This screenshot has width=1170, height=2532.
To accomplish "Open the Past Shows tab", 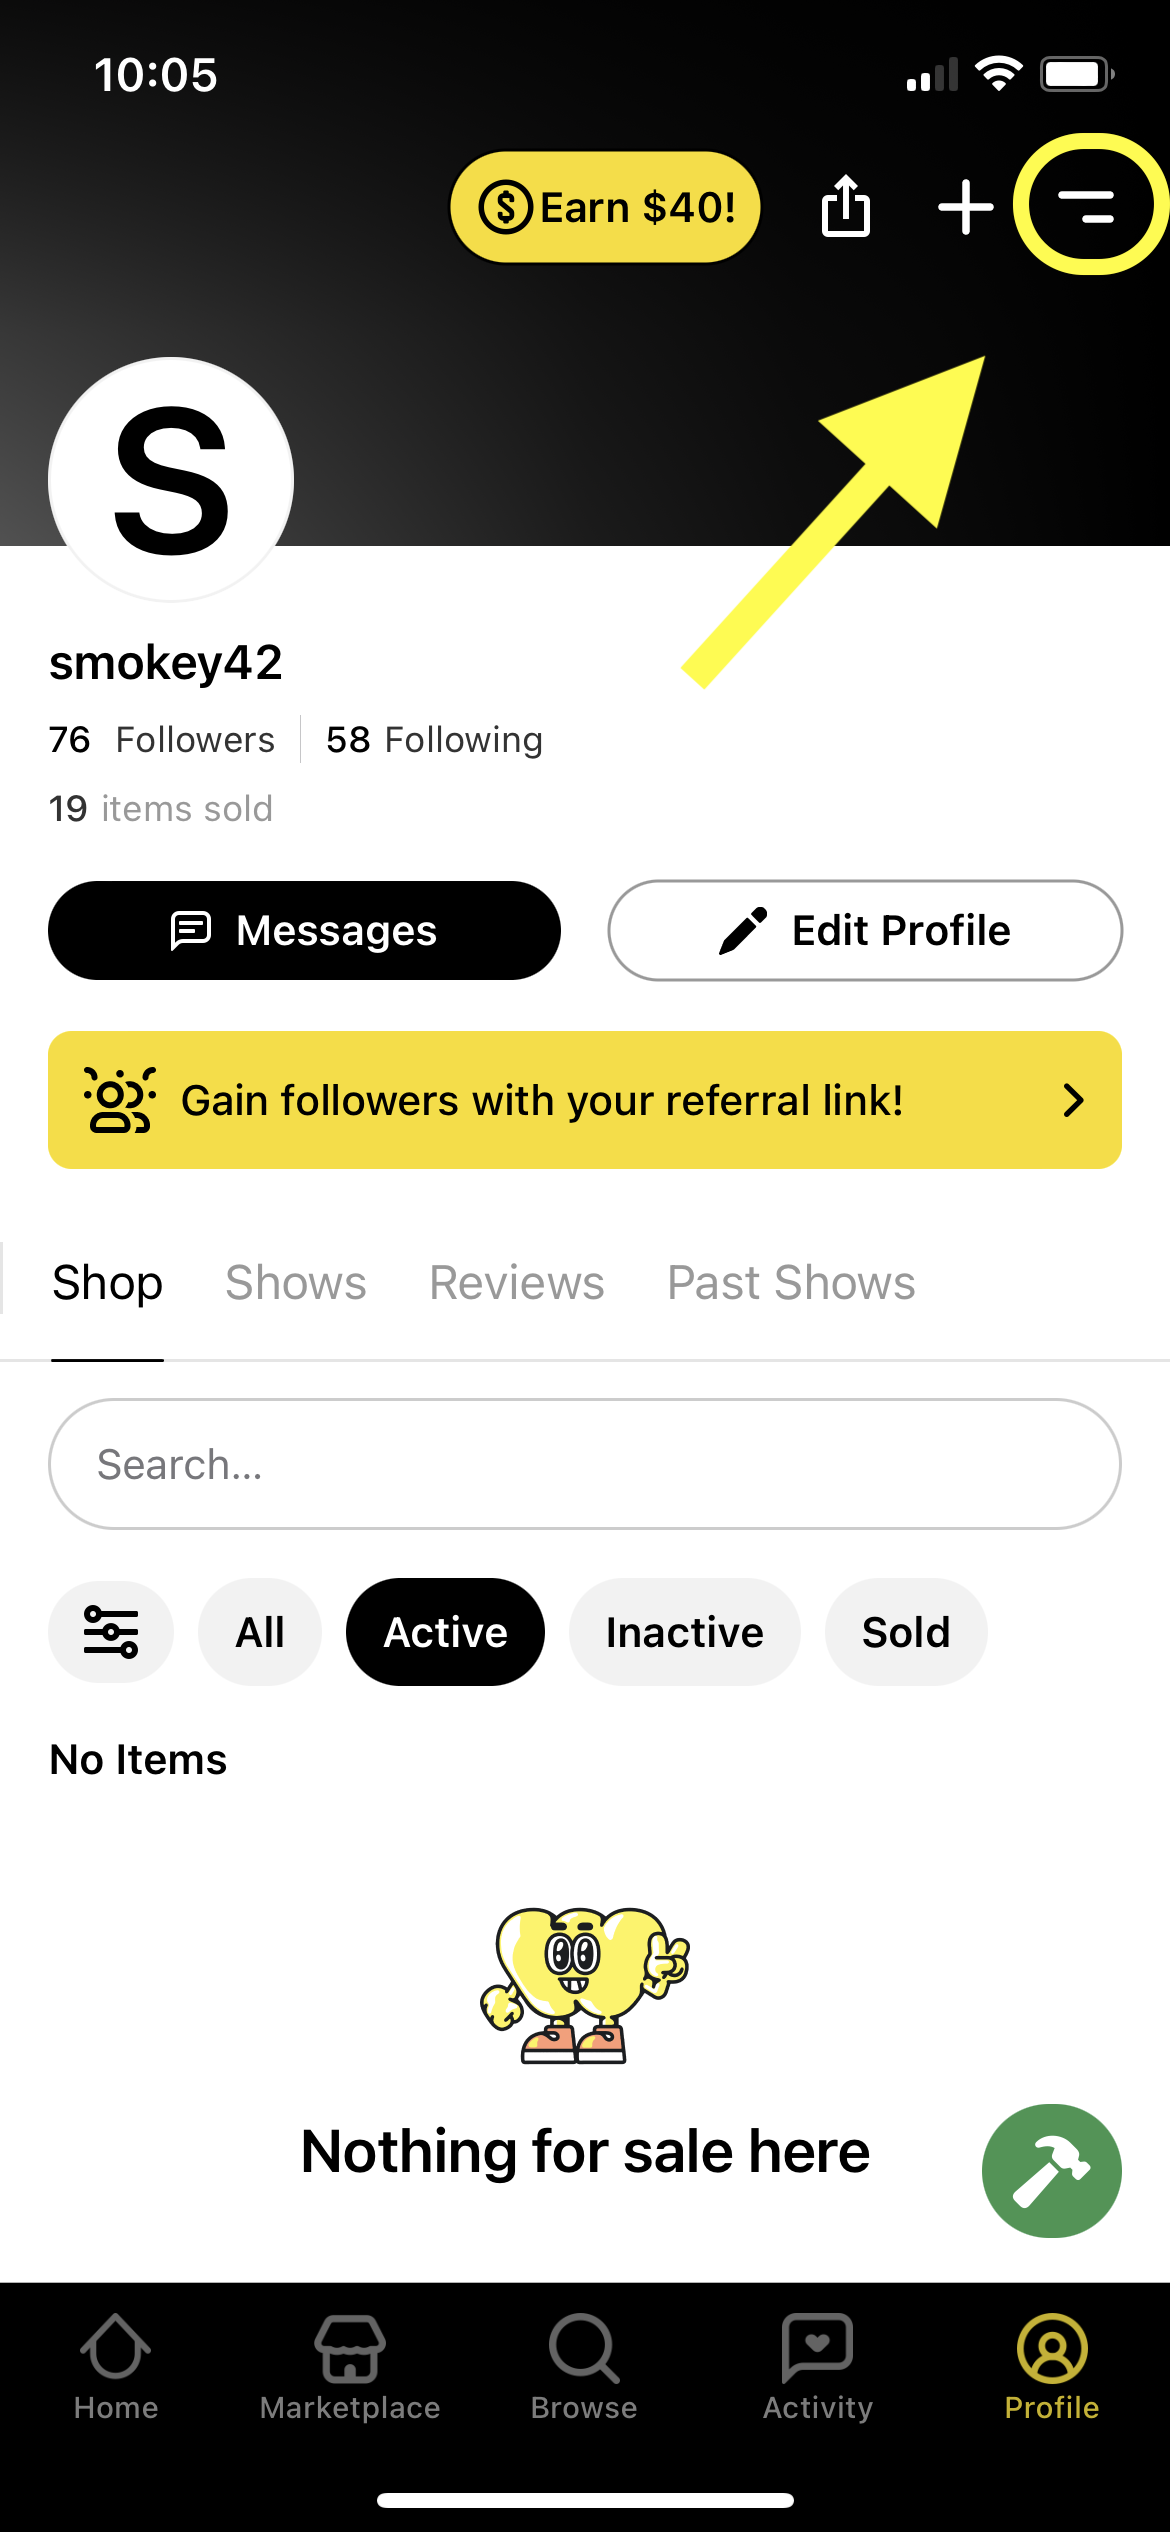I will point(791,1283).
